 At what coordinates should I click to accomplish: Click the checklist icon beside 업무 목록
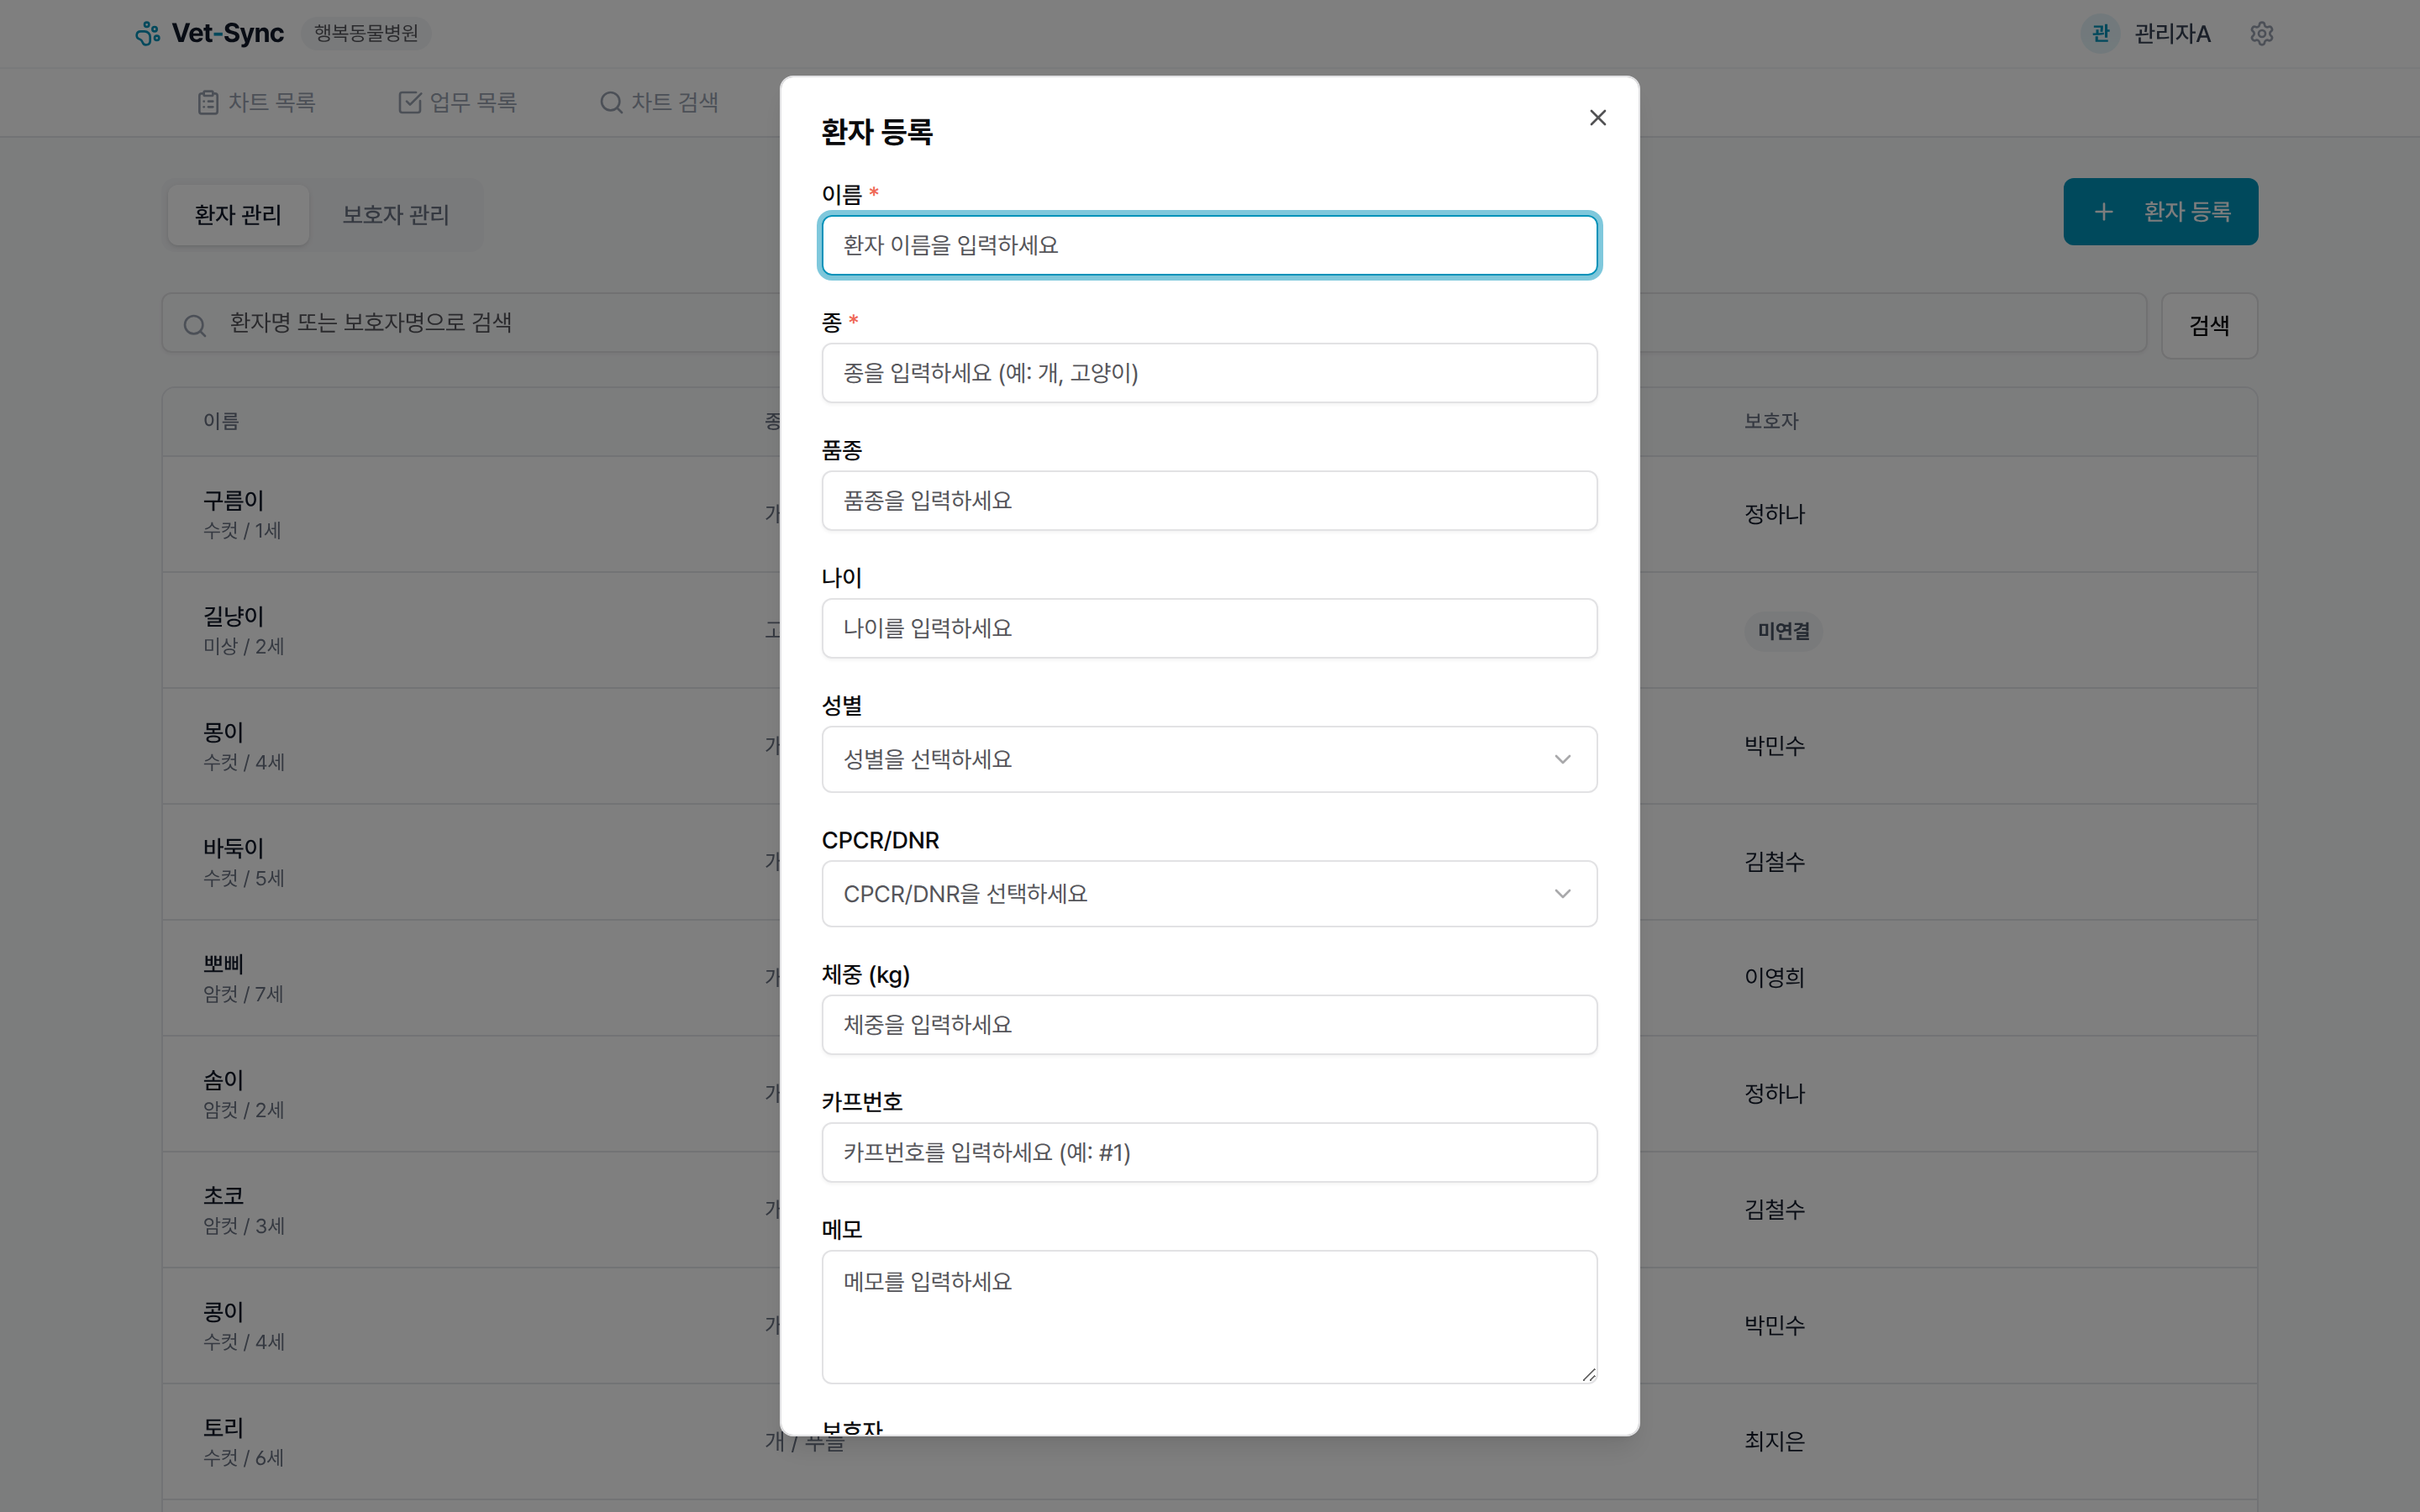(411, 101)
